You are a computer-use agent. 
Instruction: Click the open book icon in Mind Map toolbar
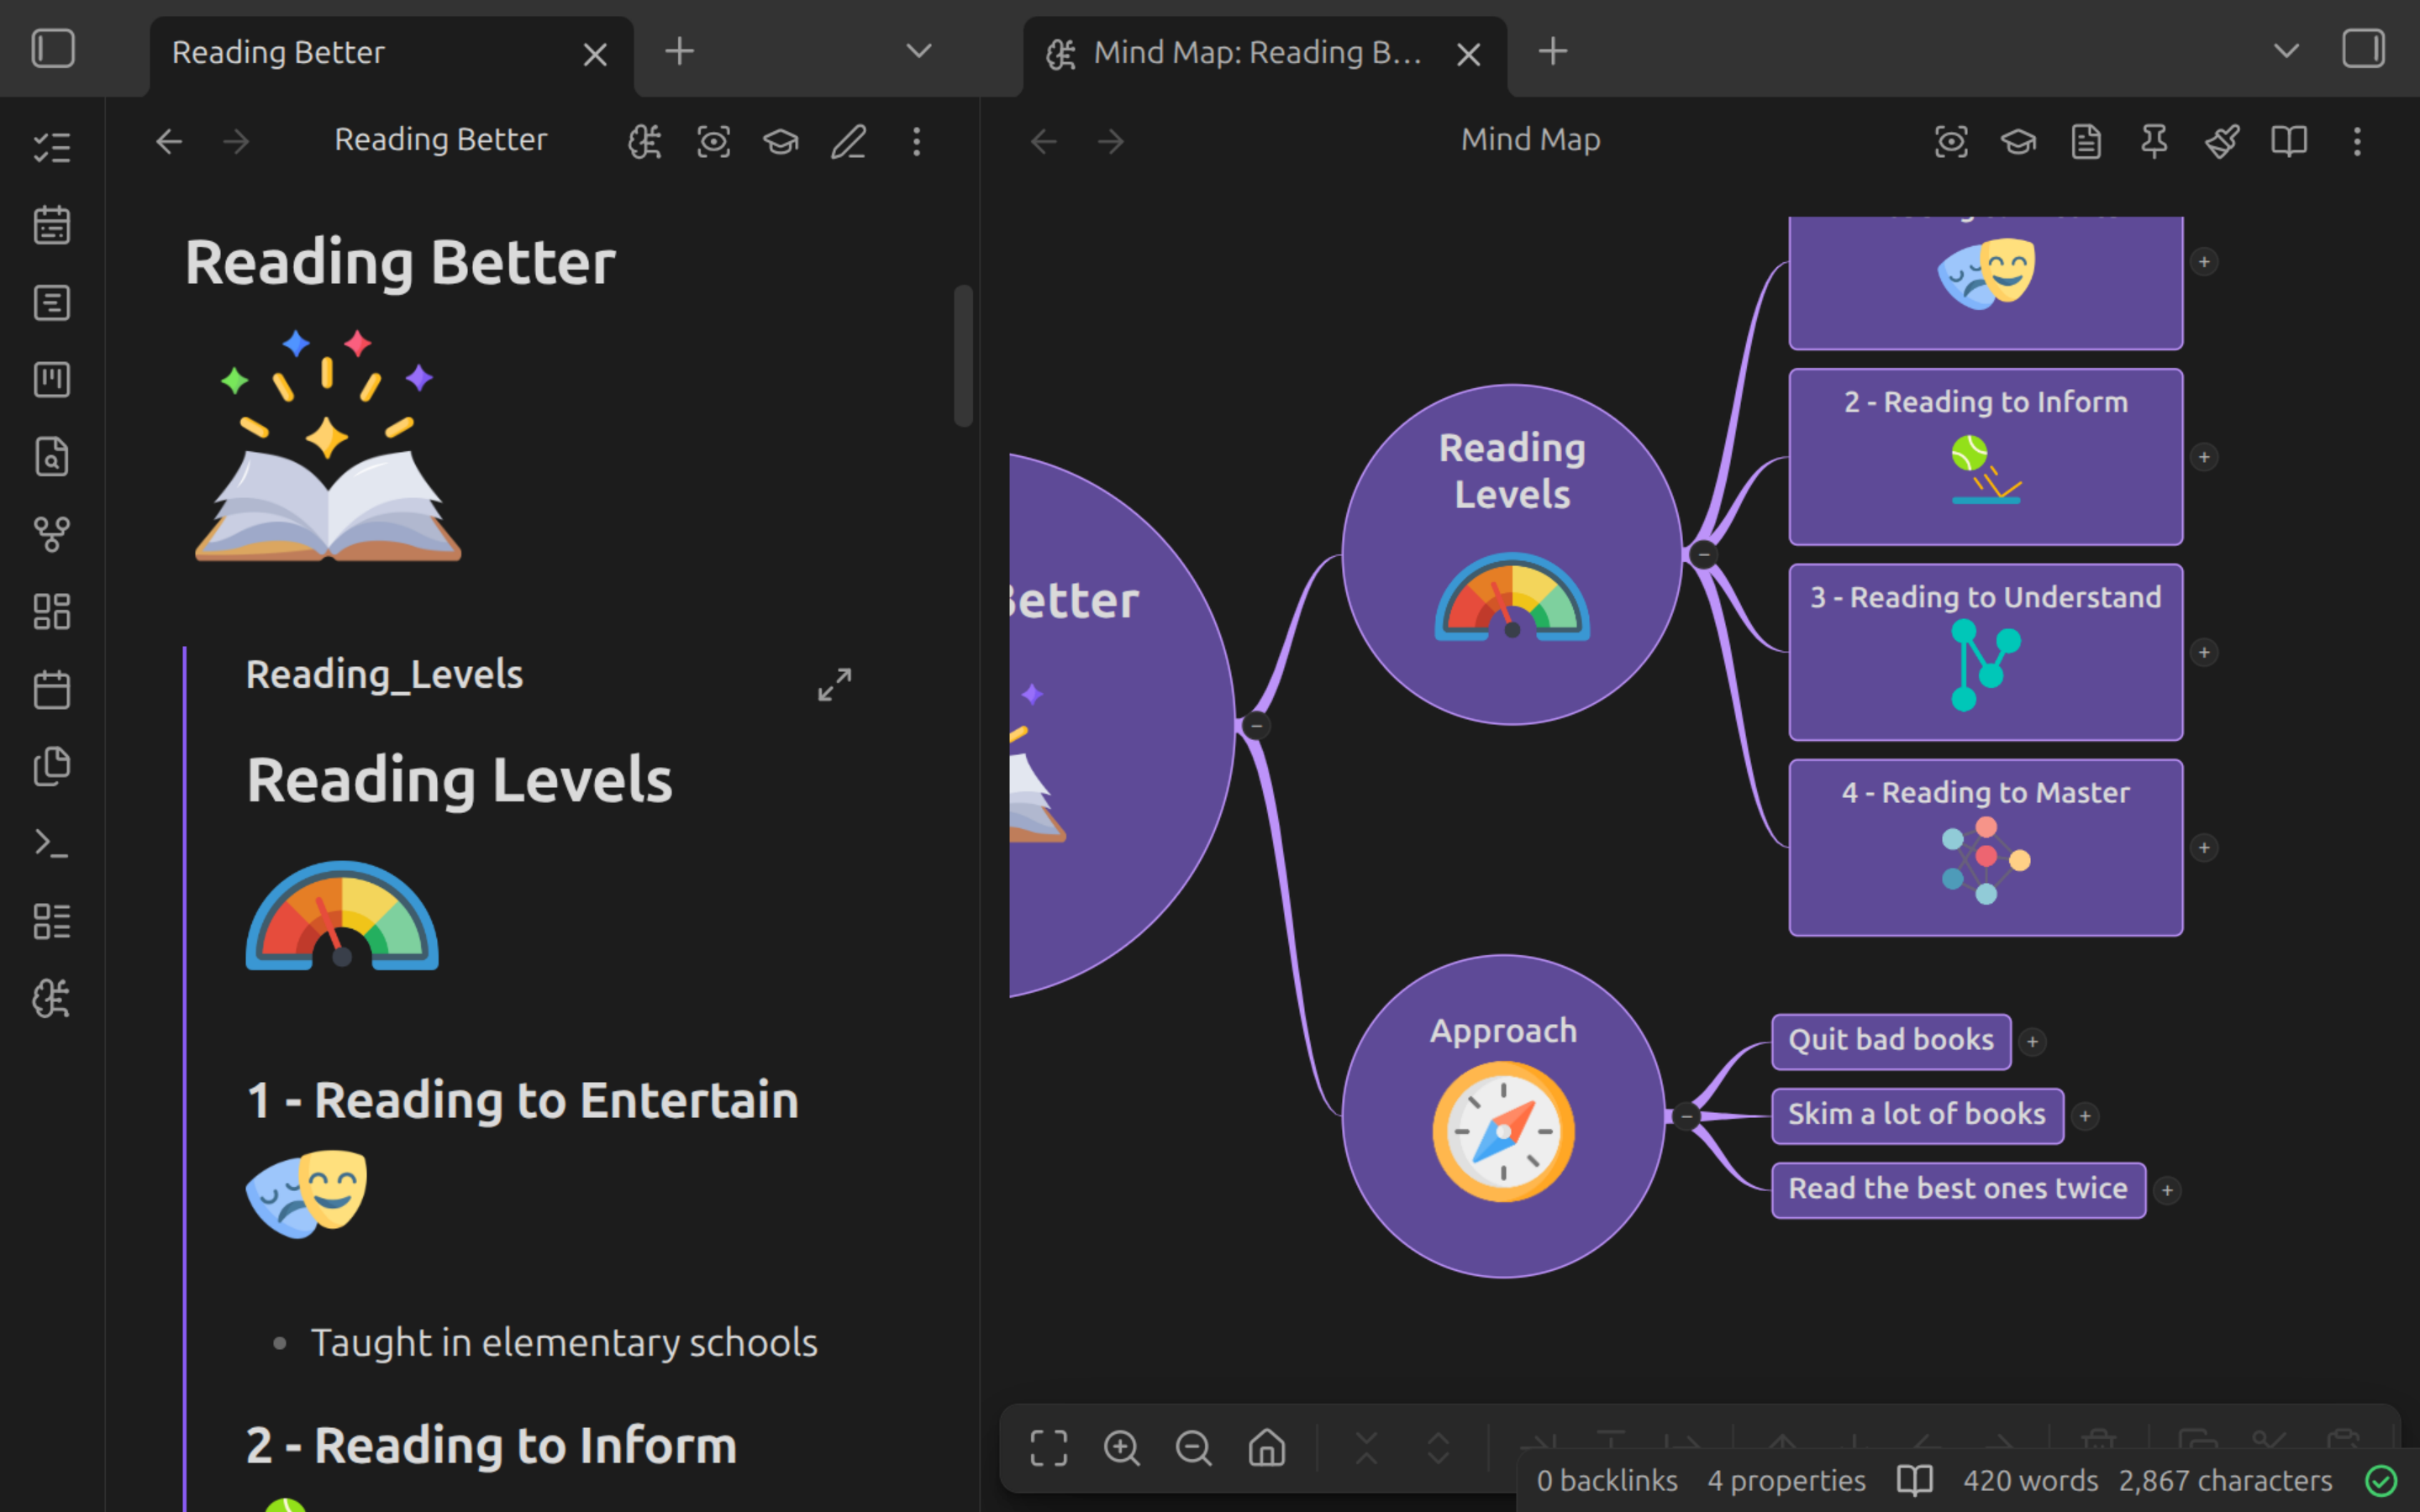point(2289,142)
